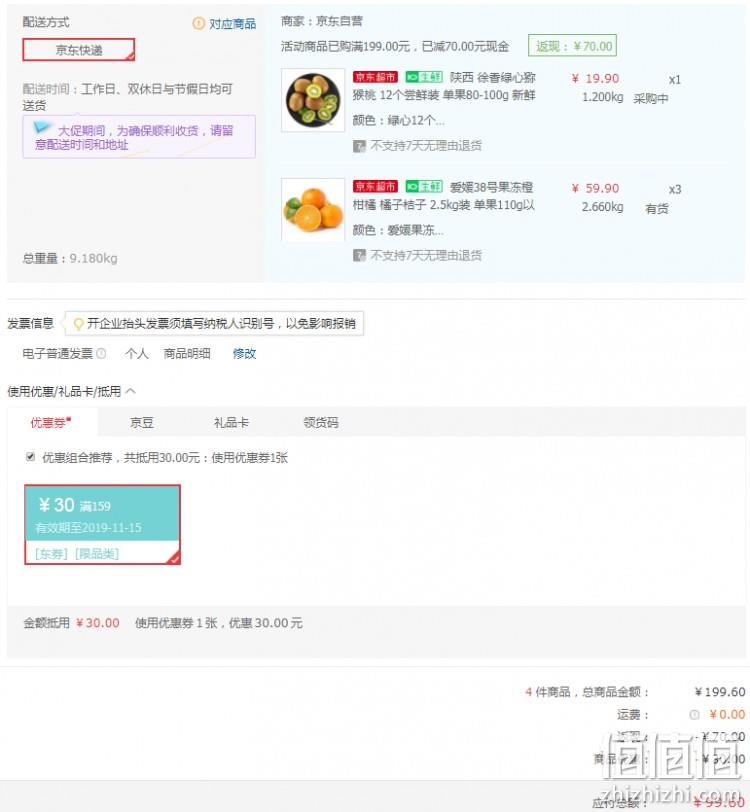Click the info icon next to 运费
Screen dimensions: 750x812
click(x=694, y=715)
